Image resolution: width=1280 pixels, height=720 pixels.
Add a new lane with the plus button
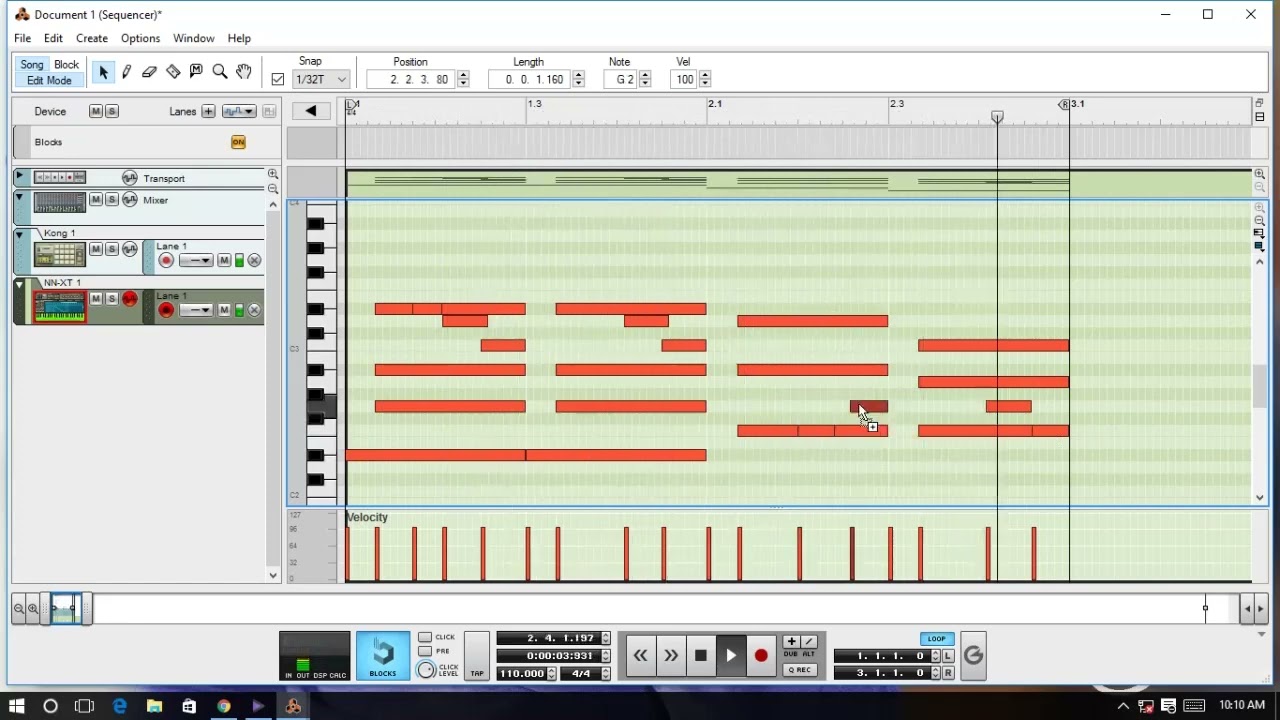(x=208, y=111)
